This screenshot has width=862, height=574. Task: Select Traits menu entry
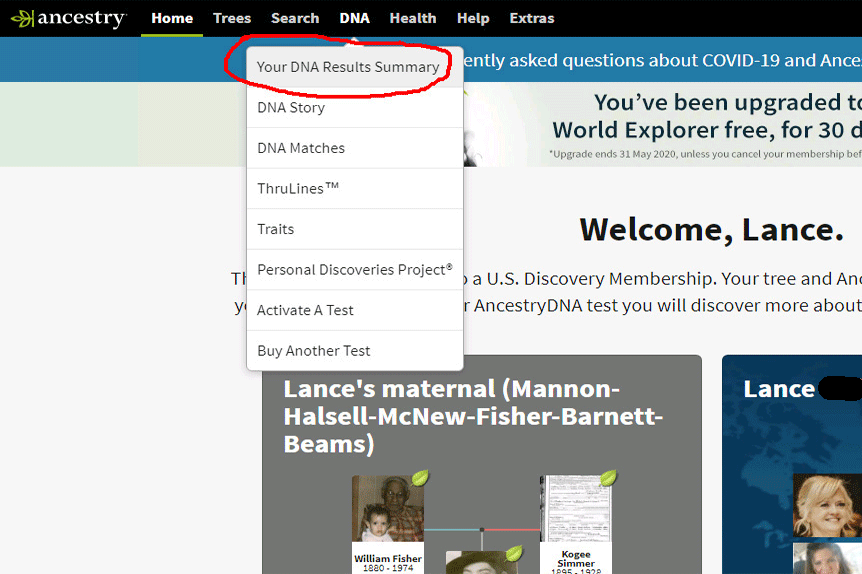pos(355,229)
